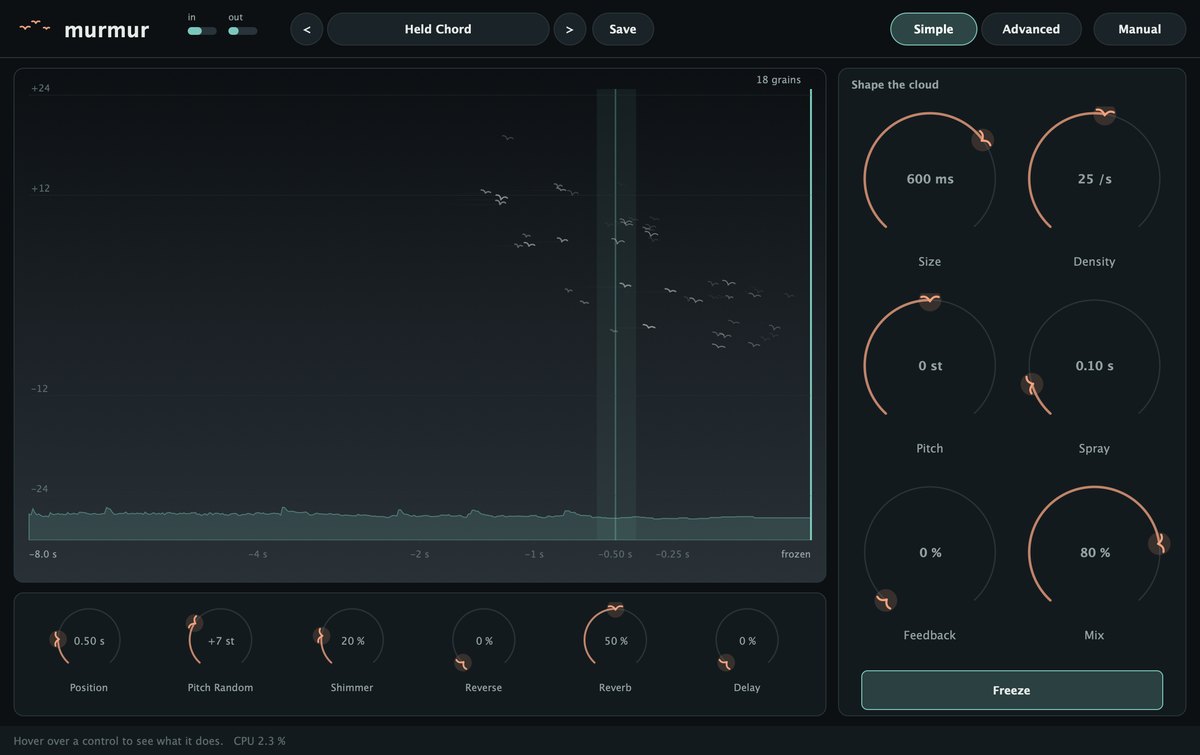Image resolution: width=1200 pixels, height=755 pixels.
Task: Open the Held Chord preset selector
Action: click(438, 29)
